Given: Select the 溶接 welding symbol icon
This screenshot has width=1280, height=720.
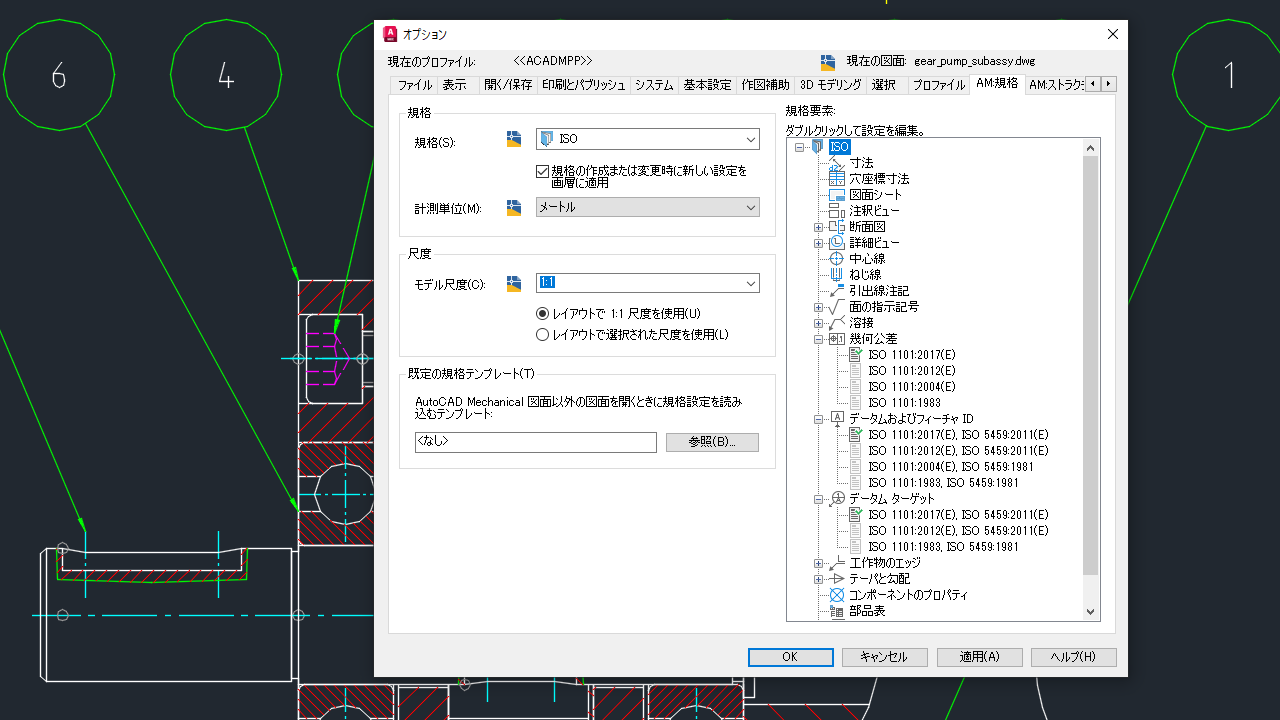Looking at the screenshot, I should (837, 323).
